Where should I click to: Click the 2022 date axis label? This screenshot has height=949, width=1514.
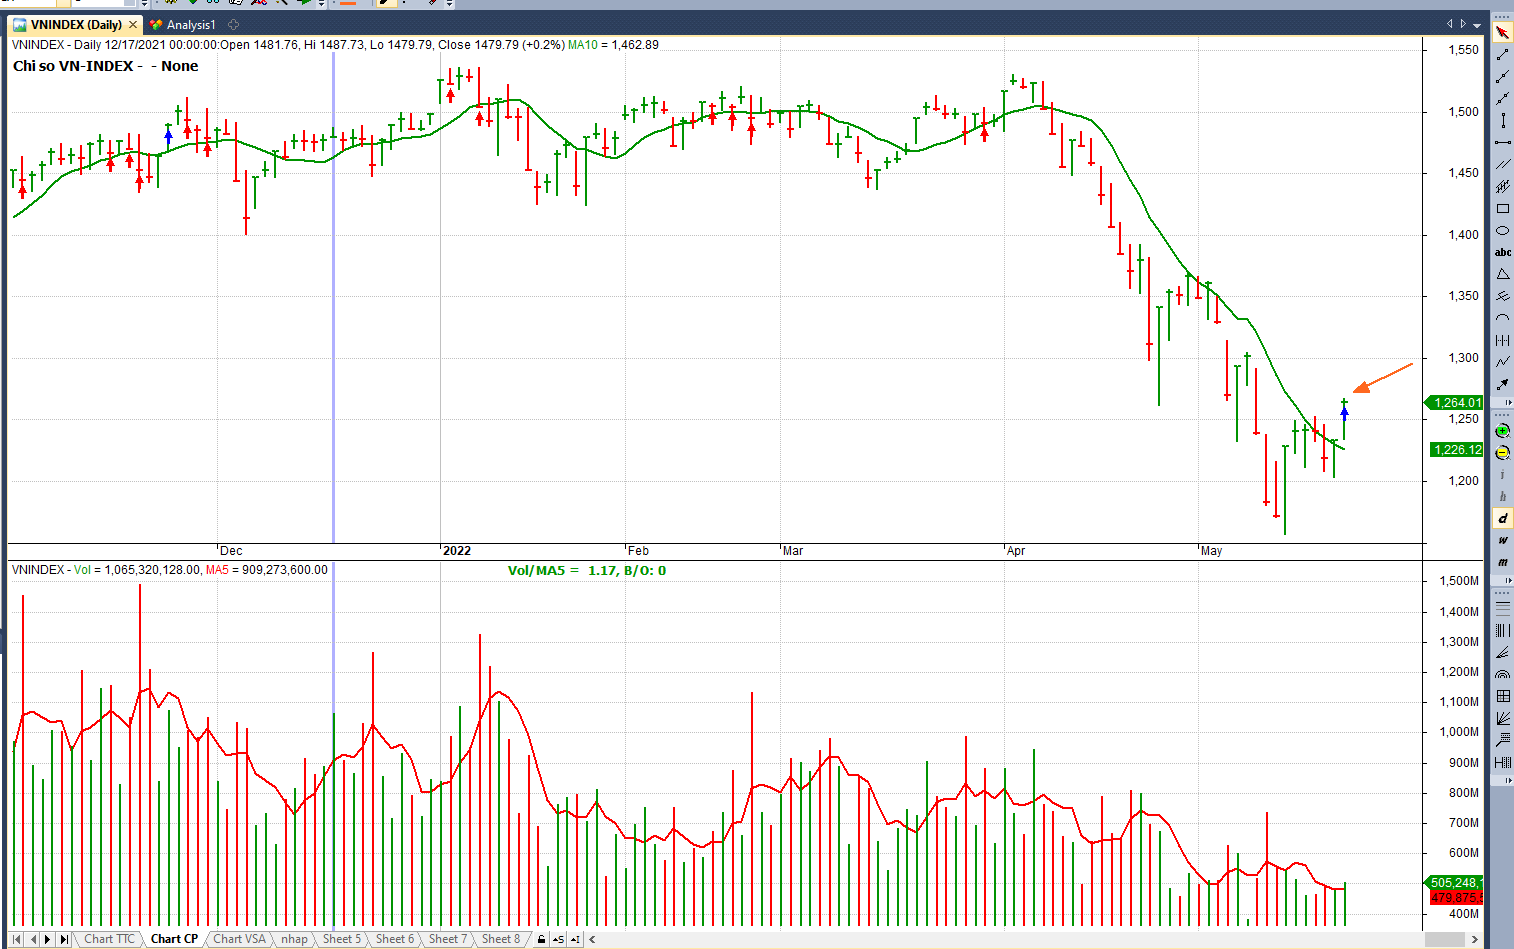(x=457, y=551)
